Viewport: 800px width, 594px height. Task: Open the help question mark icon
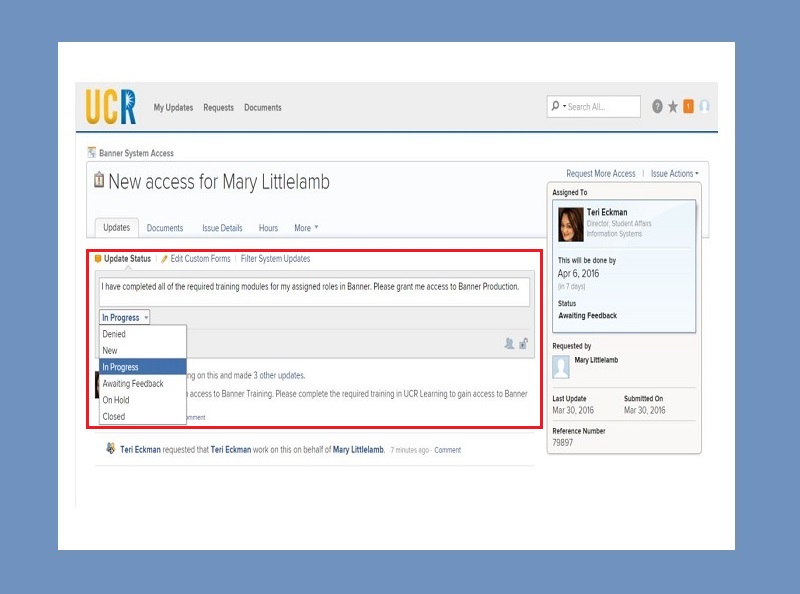657,107
